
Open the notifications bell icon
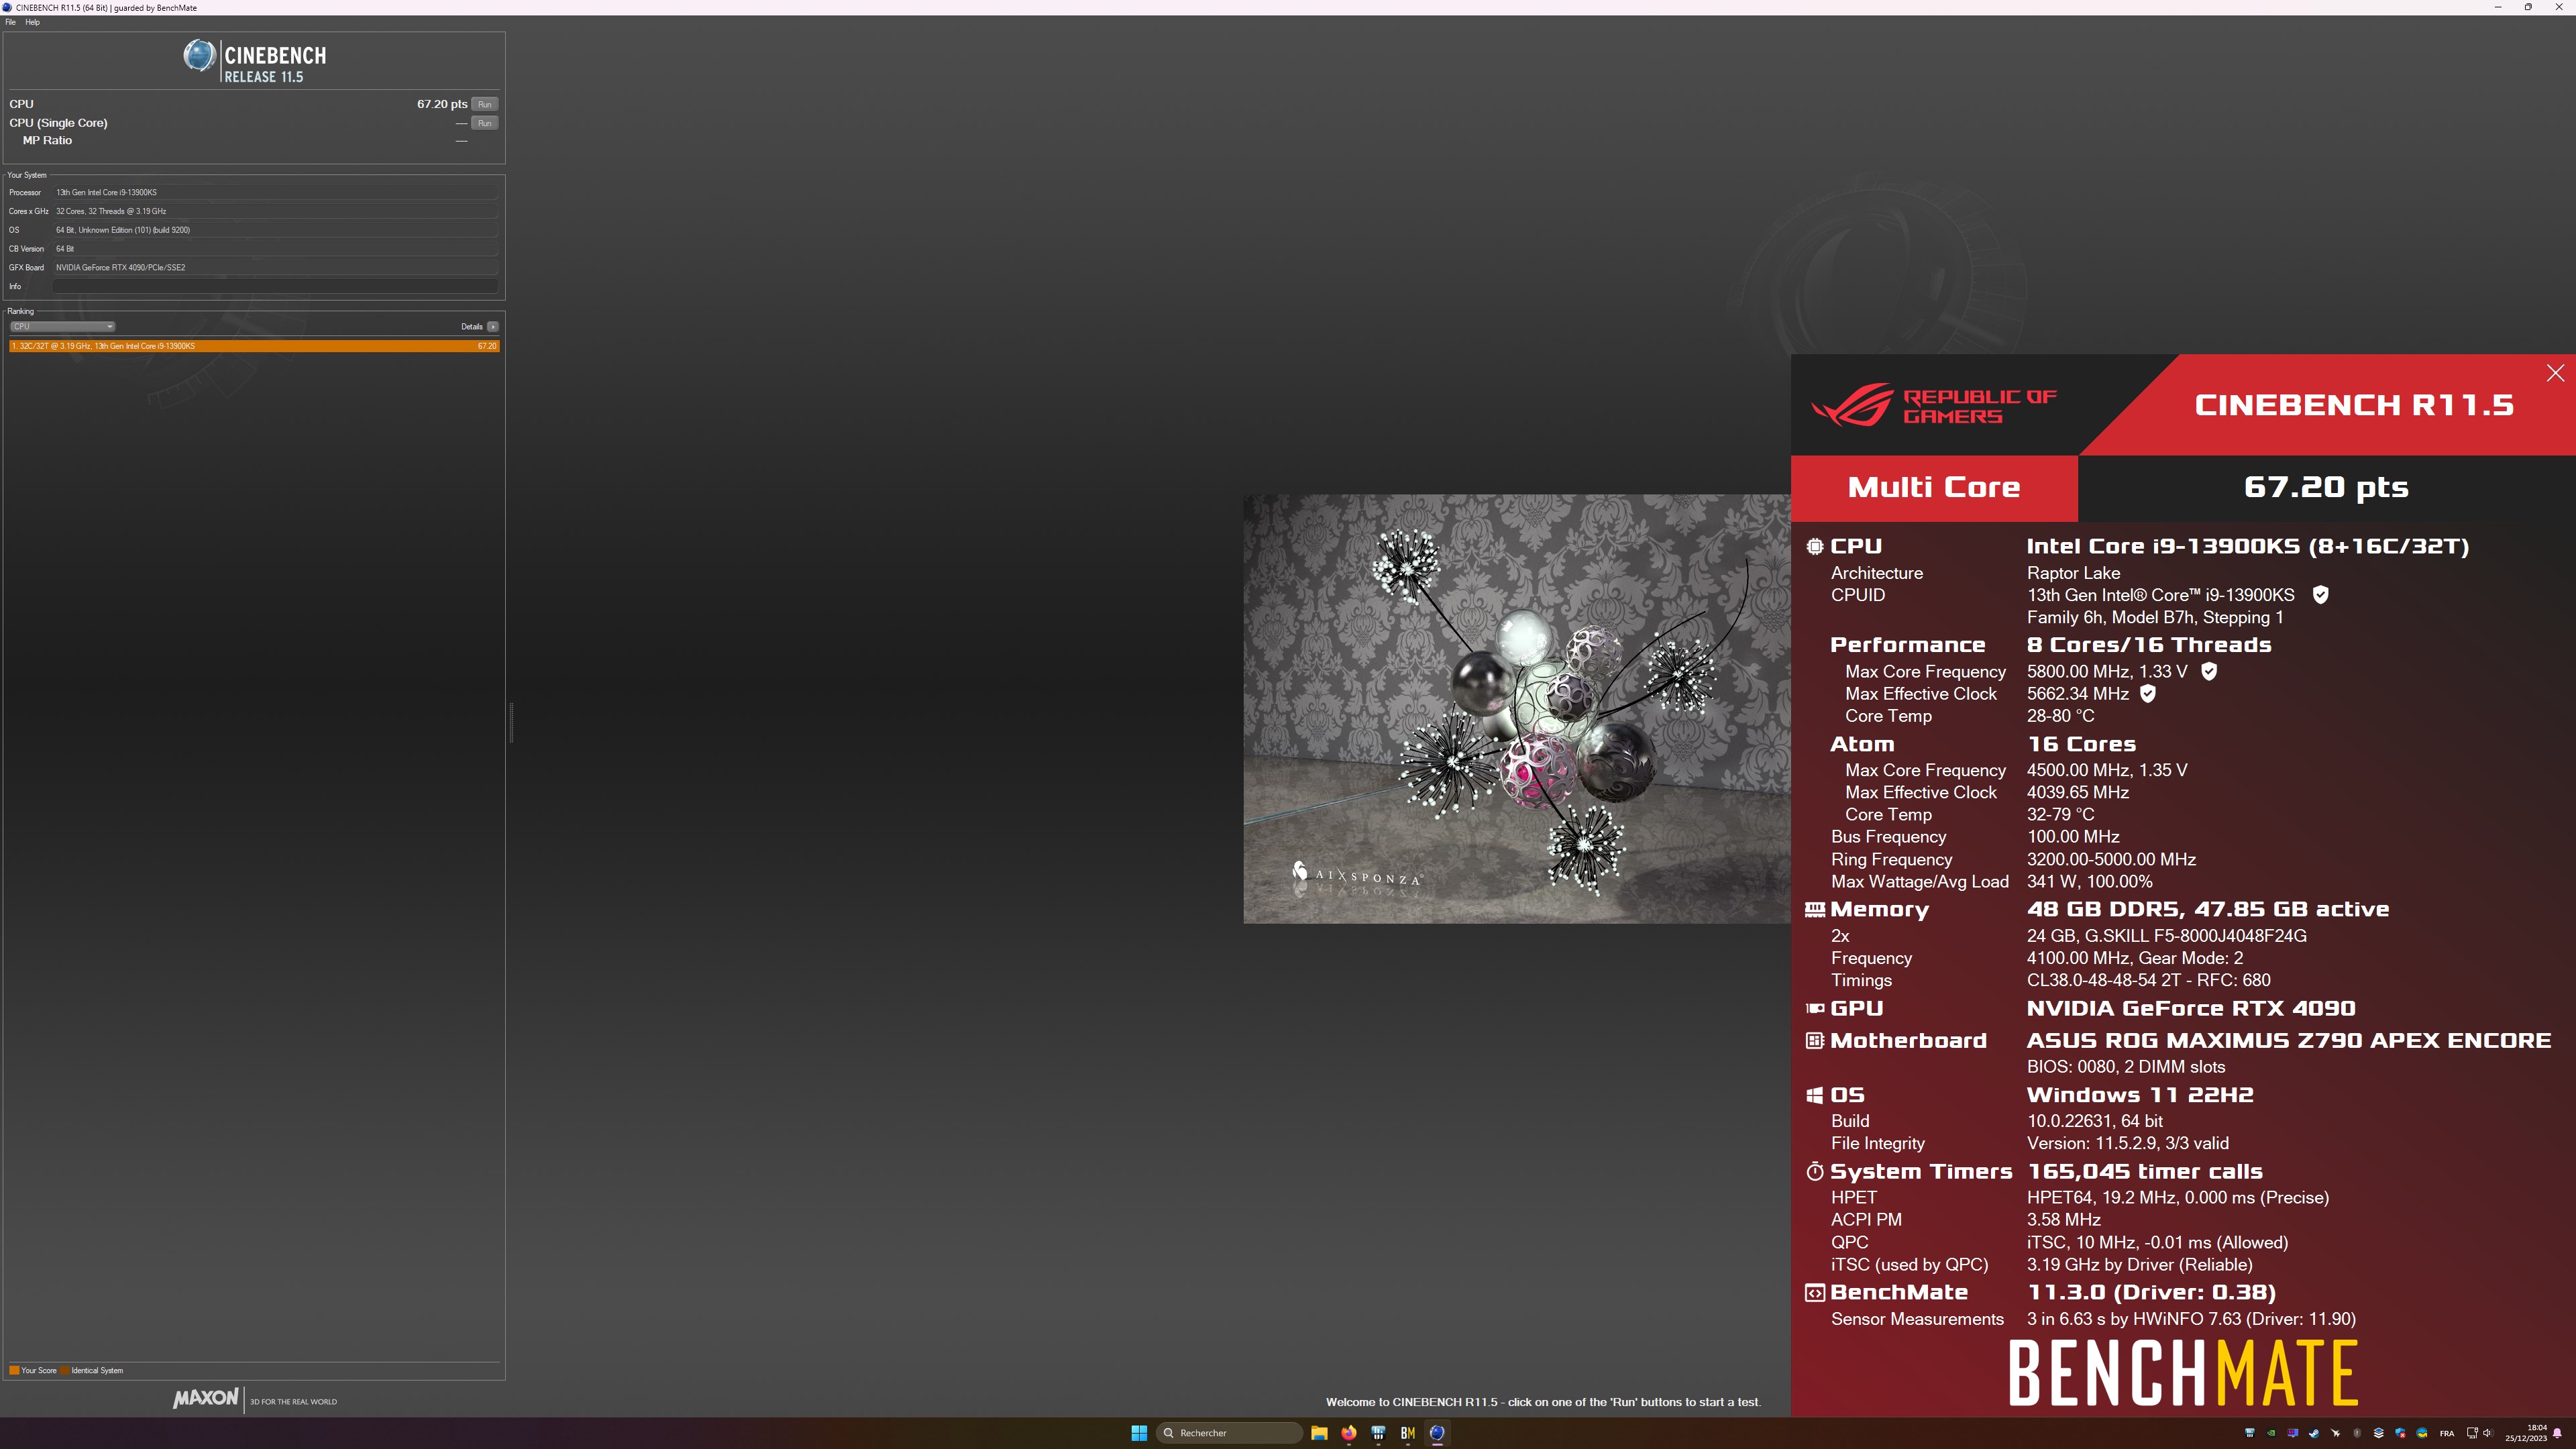coord(2557,1433)
